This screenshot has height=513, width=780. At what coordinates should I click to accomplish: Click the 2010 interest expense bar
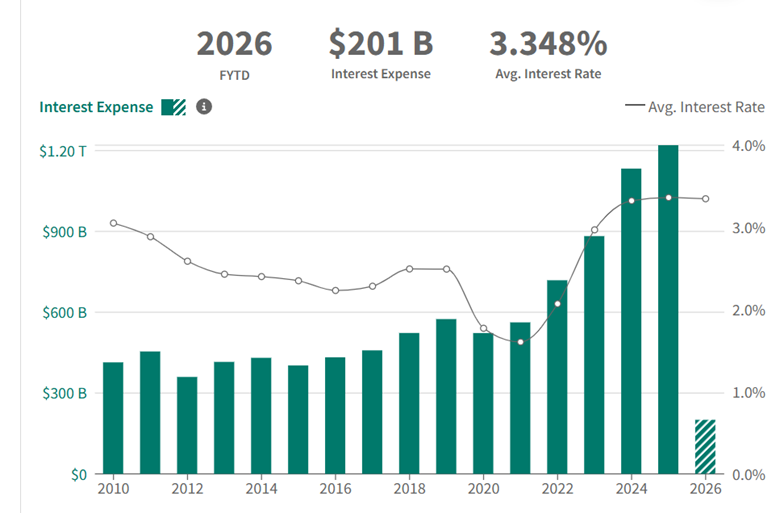tap(113, 418)
